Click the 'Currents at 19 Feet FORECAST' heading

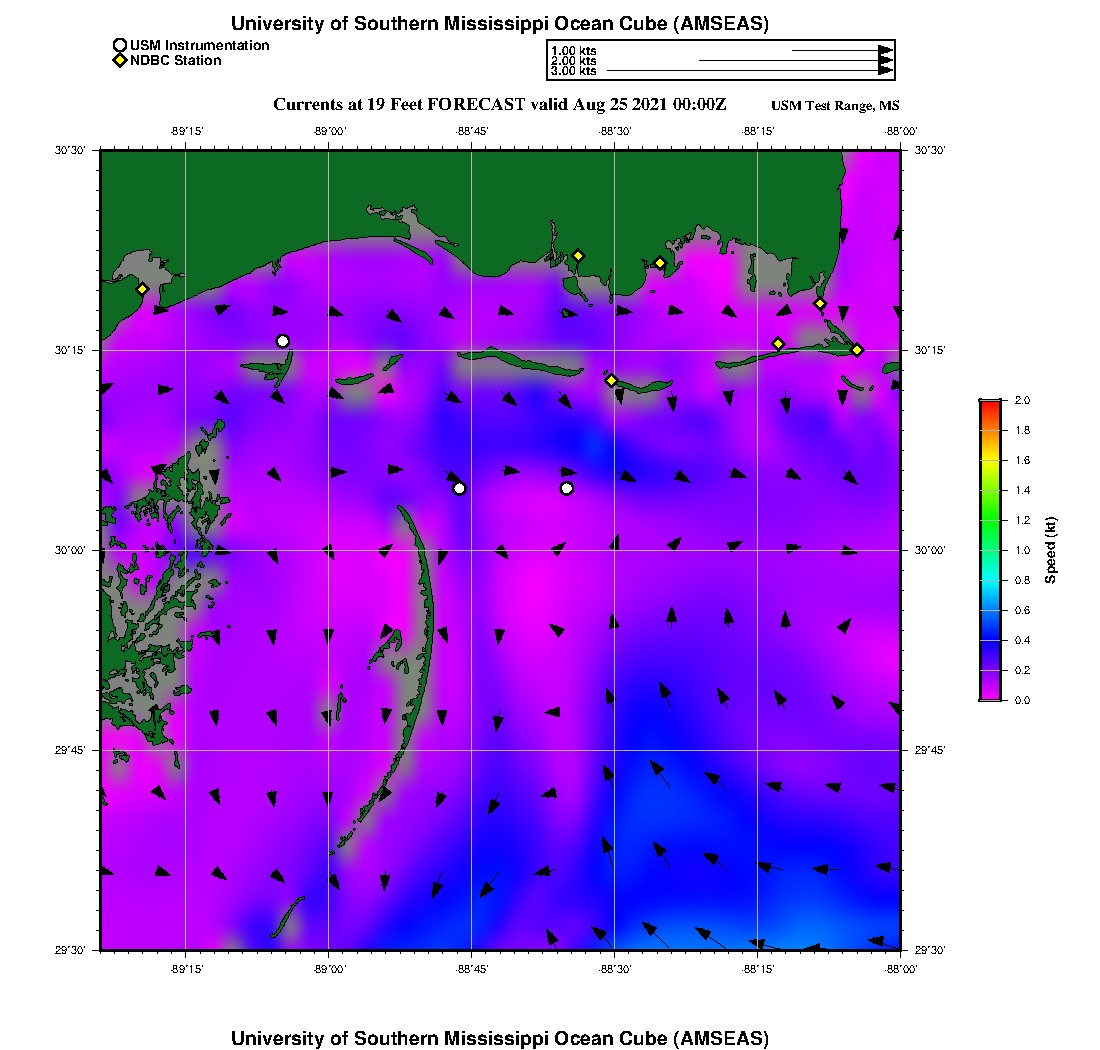tap(499, 105)
